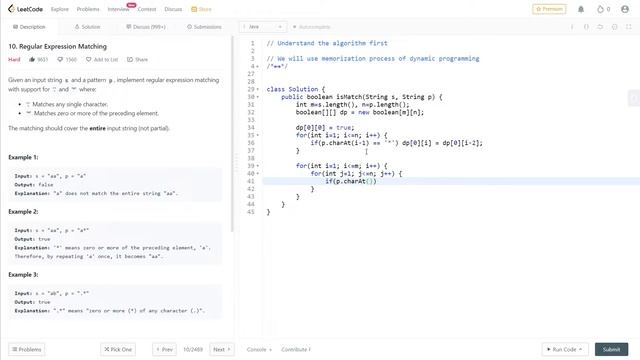Click the format code braces icon

pos(586,27)
